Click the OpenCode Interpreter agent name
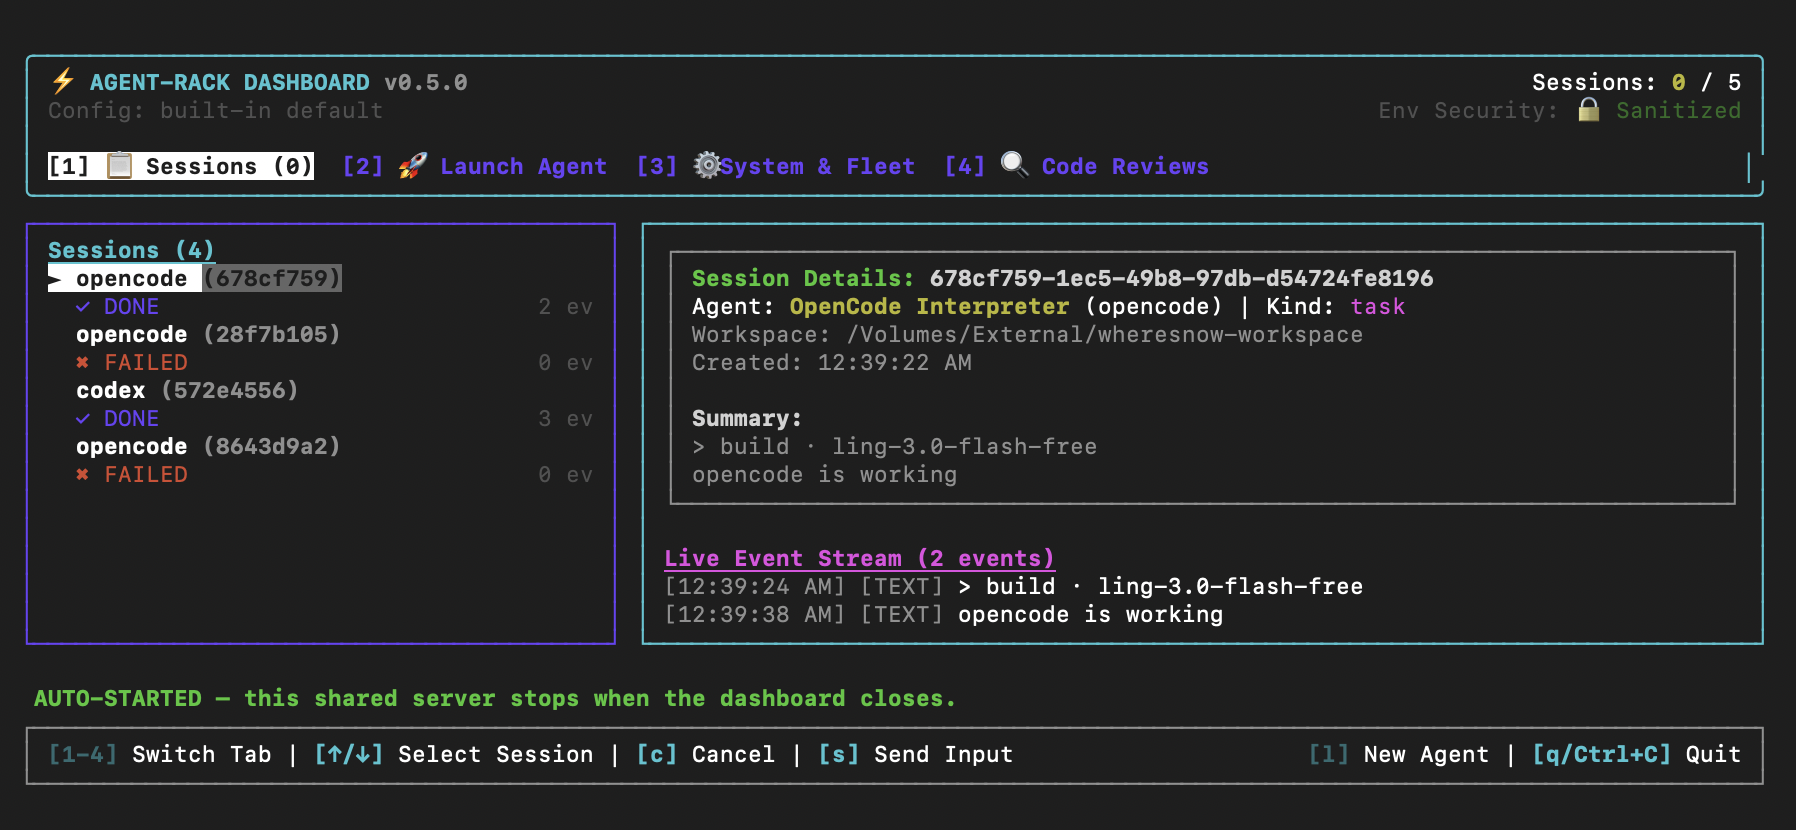 pos(930,306)
